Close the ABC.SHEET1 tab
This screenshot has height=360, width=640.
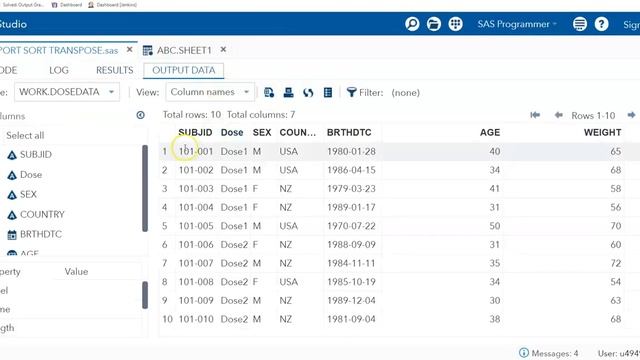click(223, 49)
